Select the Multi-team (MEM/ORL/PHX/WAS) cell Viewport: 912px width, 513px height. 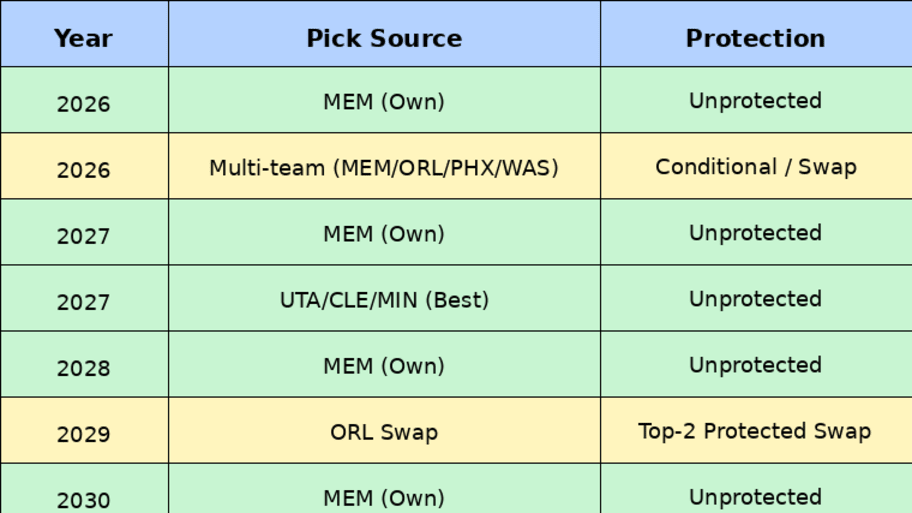click(384, 167)
